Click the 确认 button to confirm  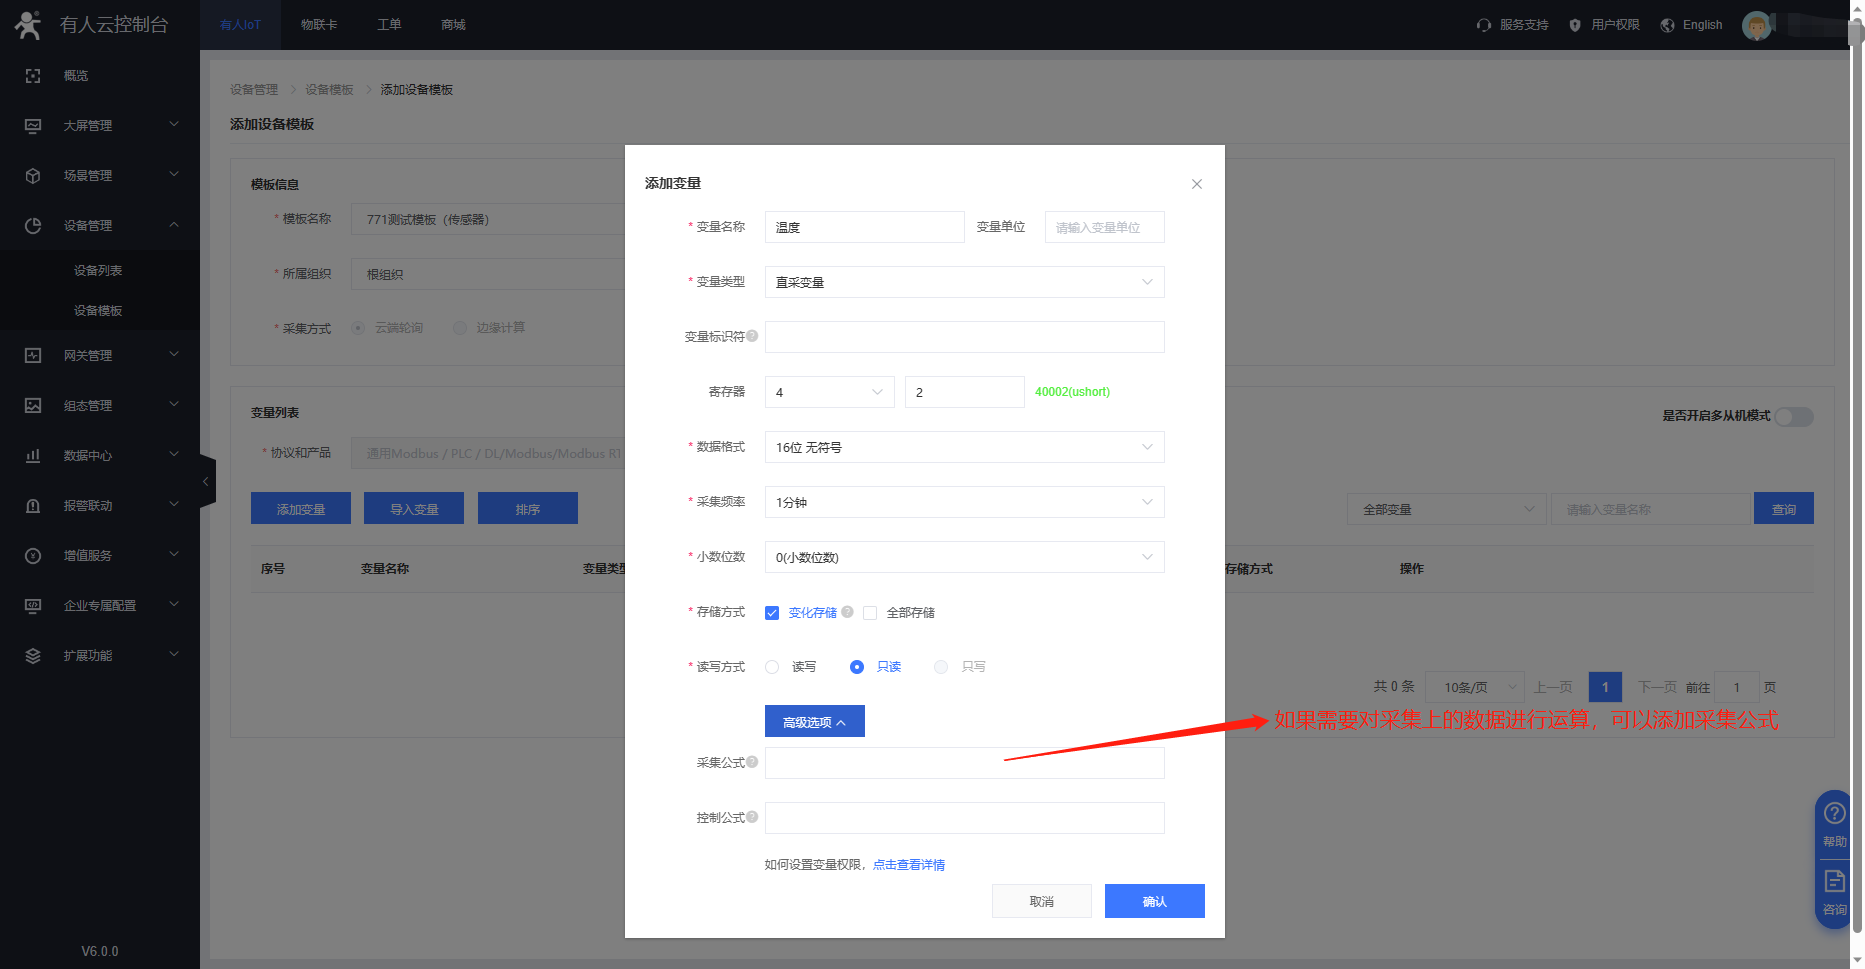click(1154, 901)
